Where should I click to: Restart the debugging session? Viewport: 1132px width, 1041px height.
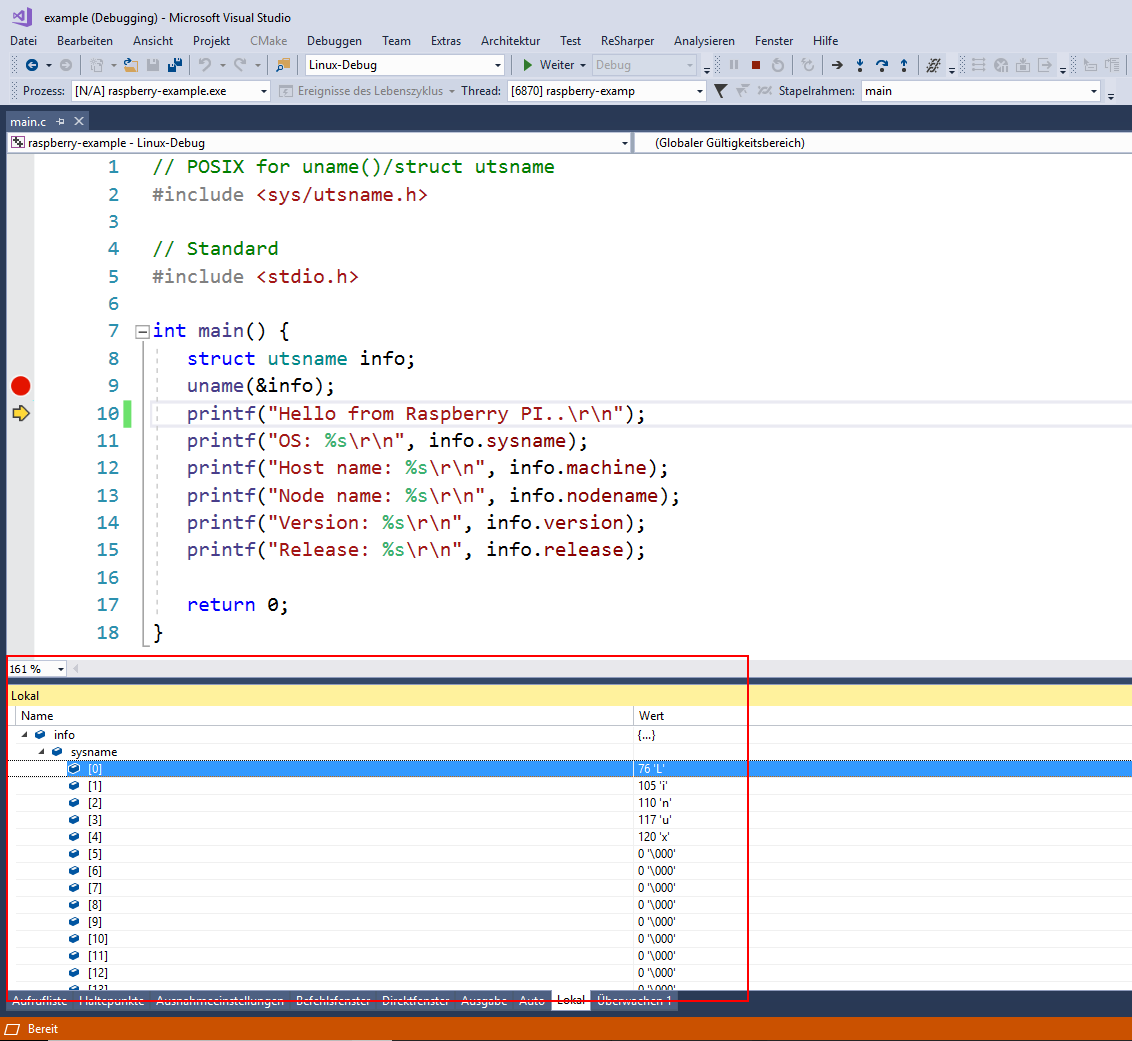click(777, 65)
